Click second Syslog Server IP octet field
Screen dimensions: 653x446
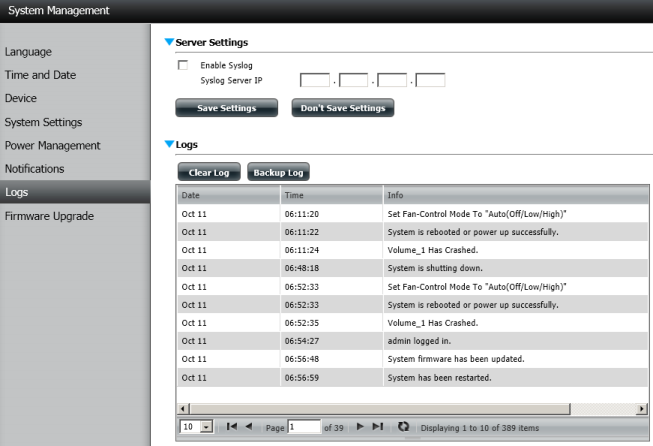(x=354, y=80)
